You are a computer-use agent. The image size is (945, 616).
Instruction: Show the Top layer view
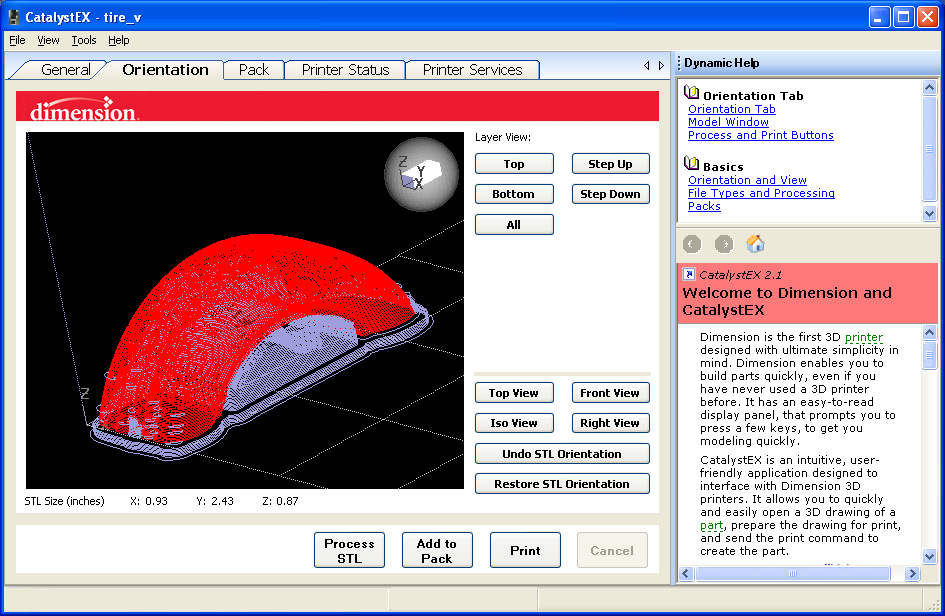click(514, 164)
